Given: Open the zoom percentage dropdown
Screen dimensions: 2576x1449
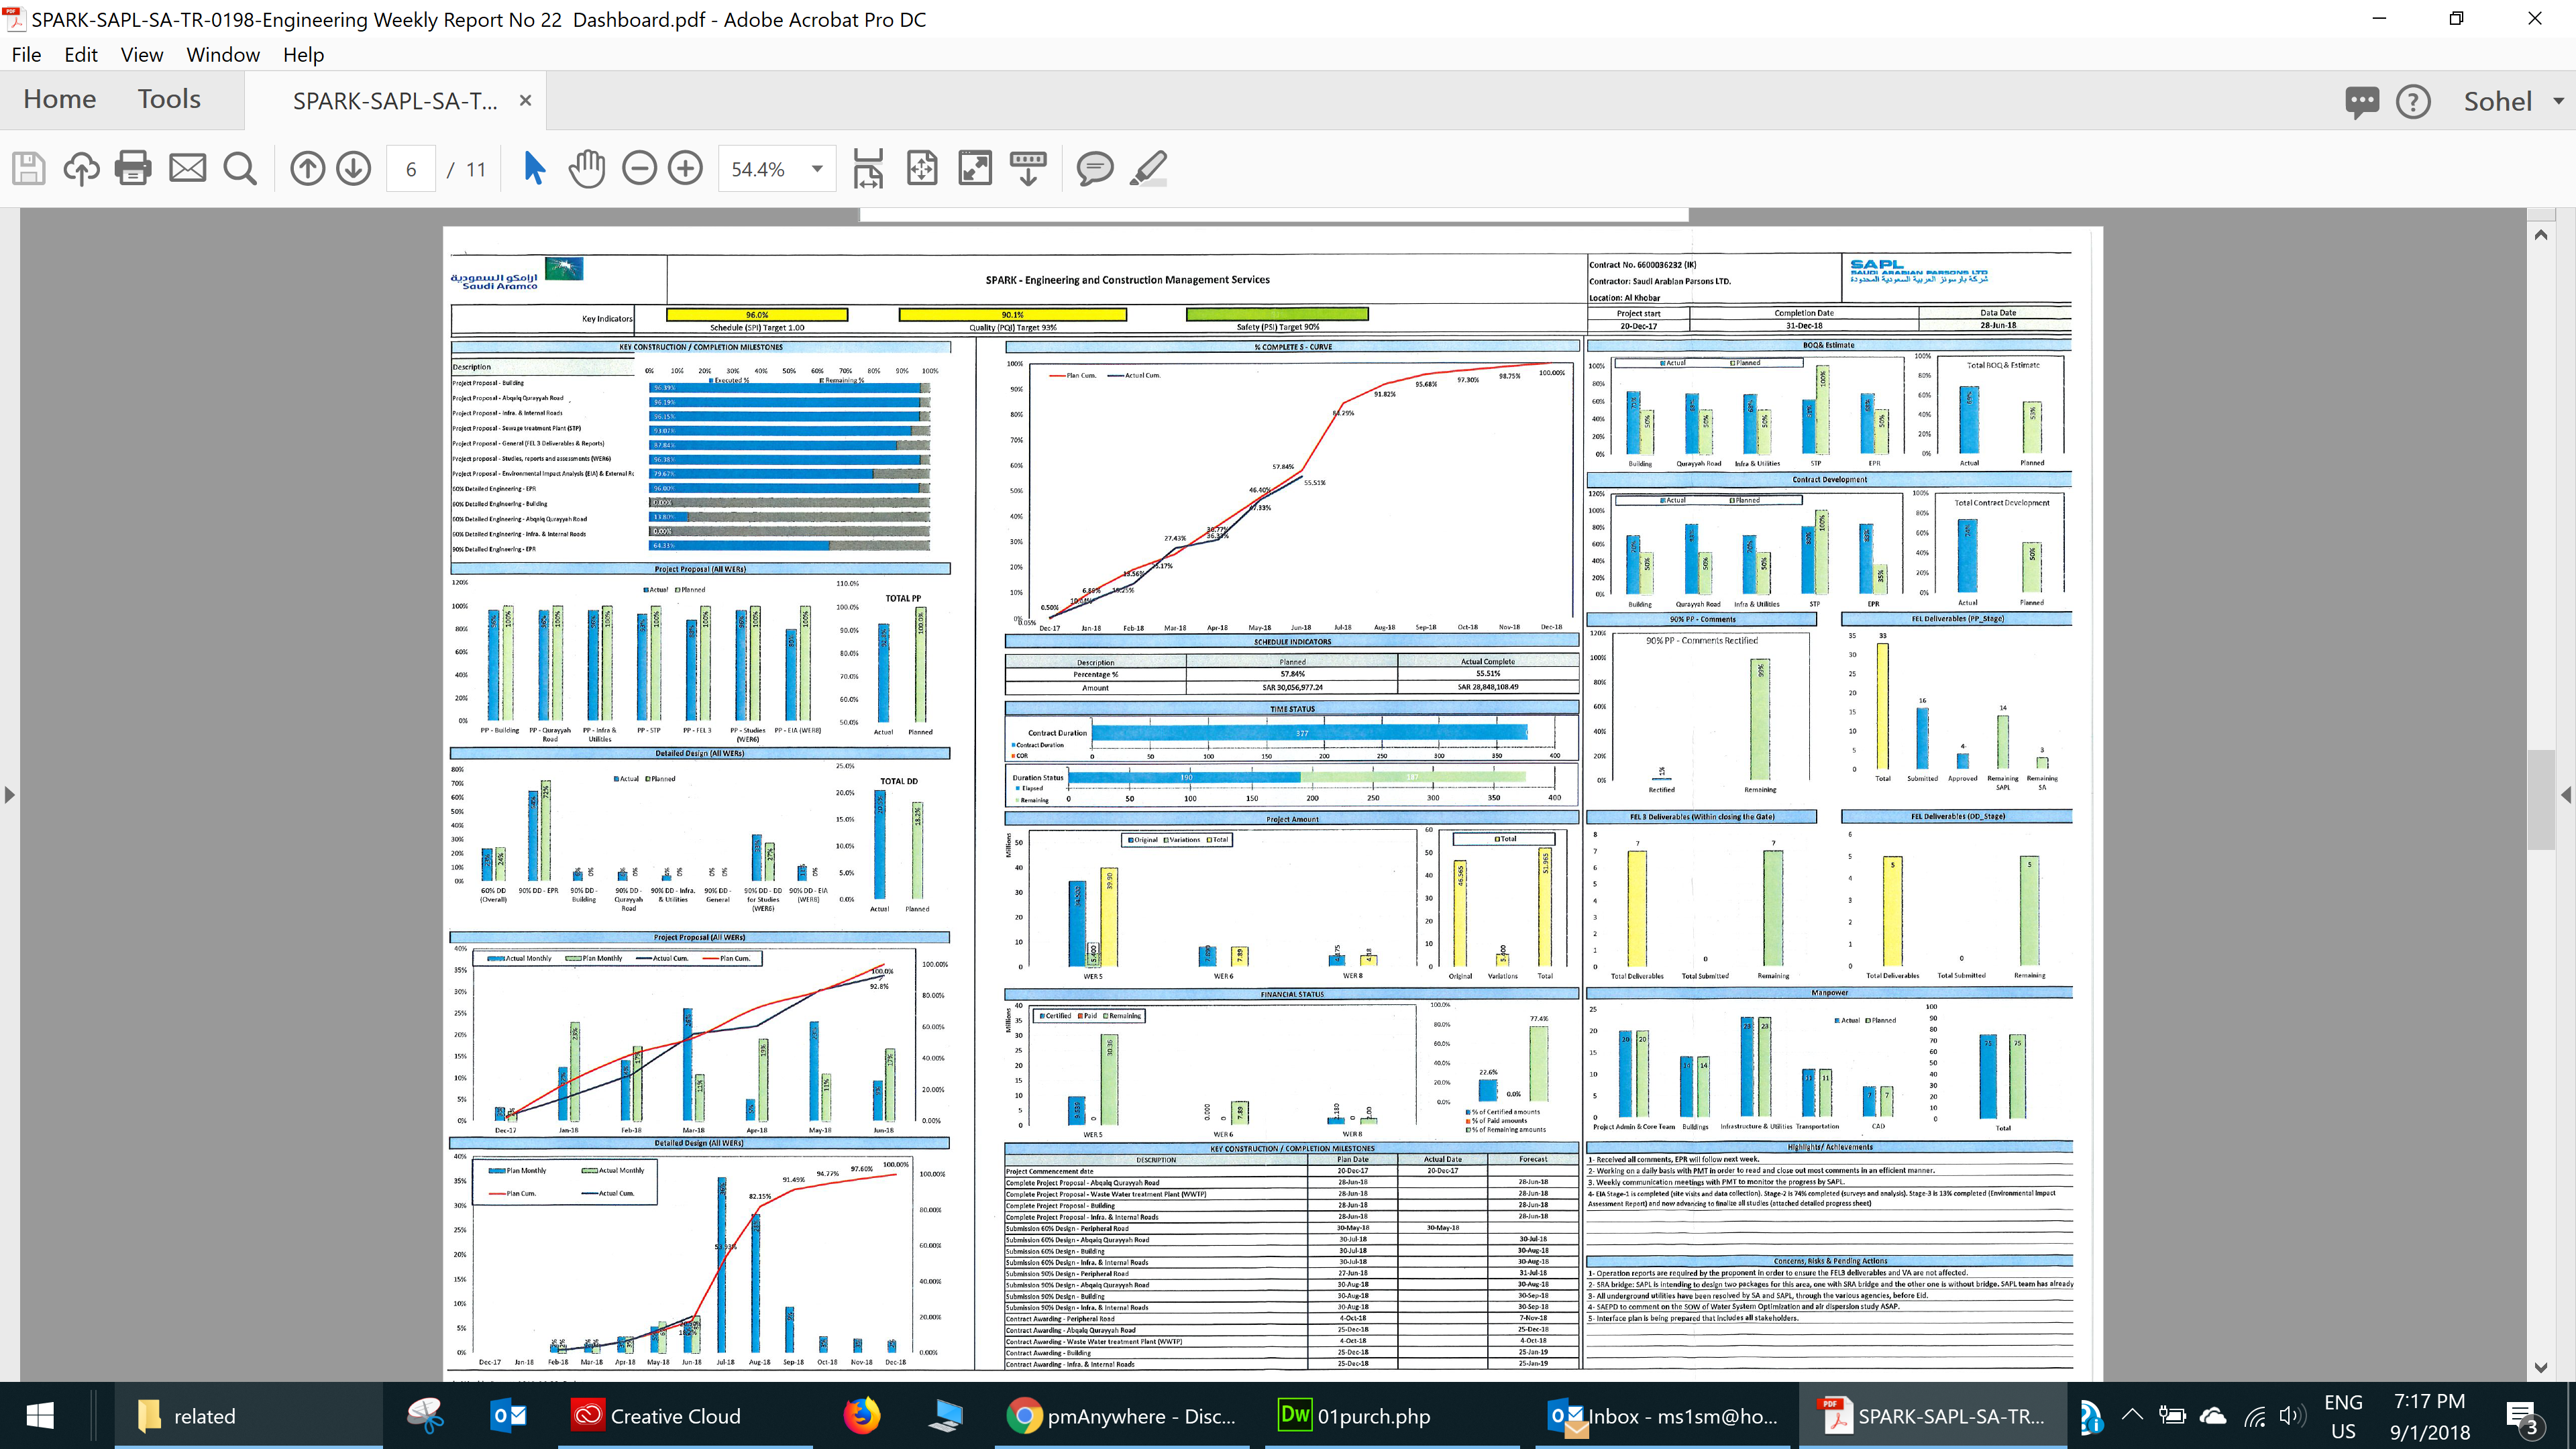Looking at the screenshot, I should click(817, 168).
